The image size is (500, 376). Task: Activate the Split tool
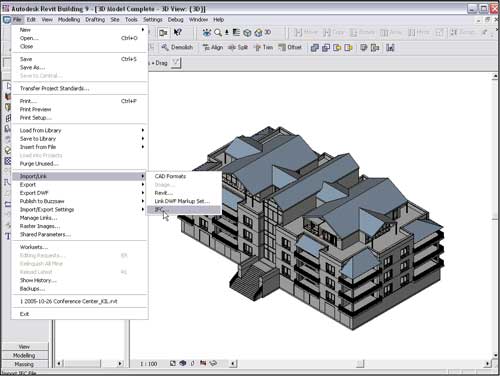[238, 47]
